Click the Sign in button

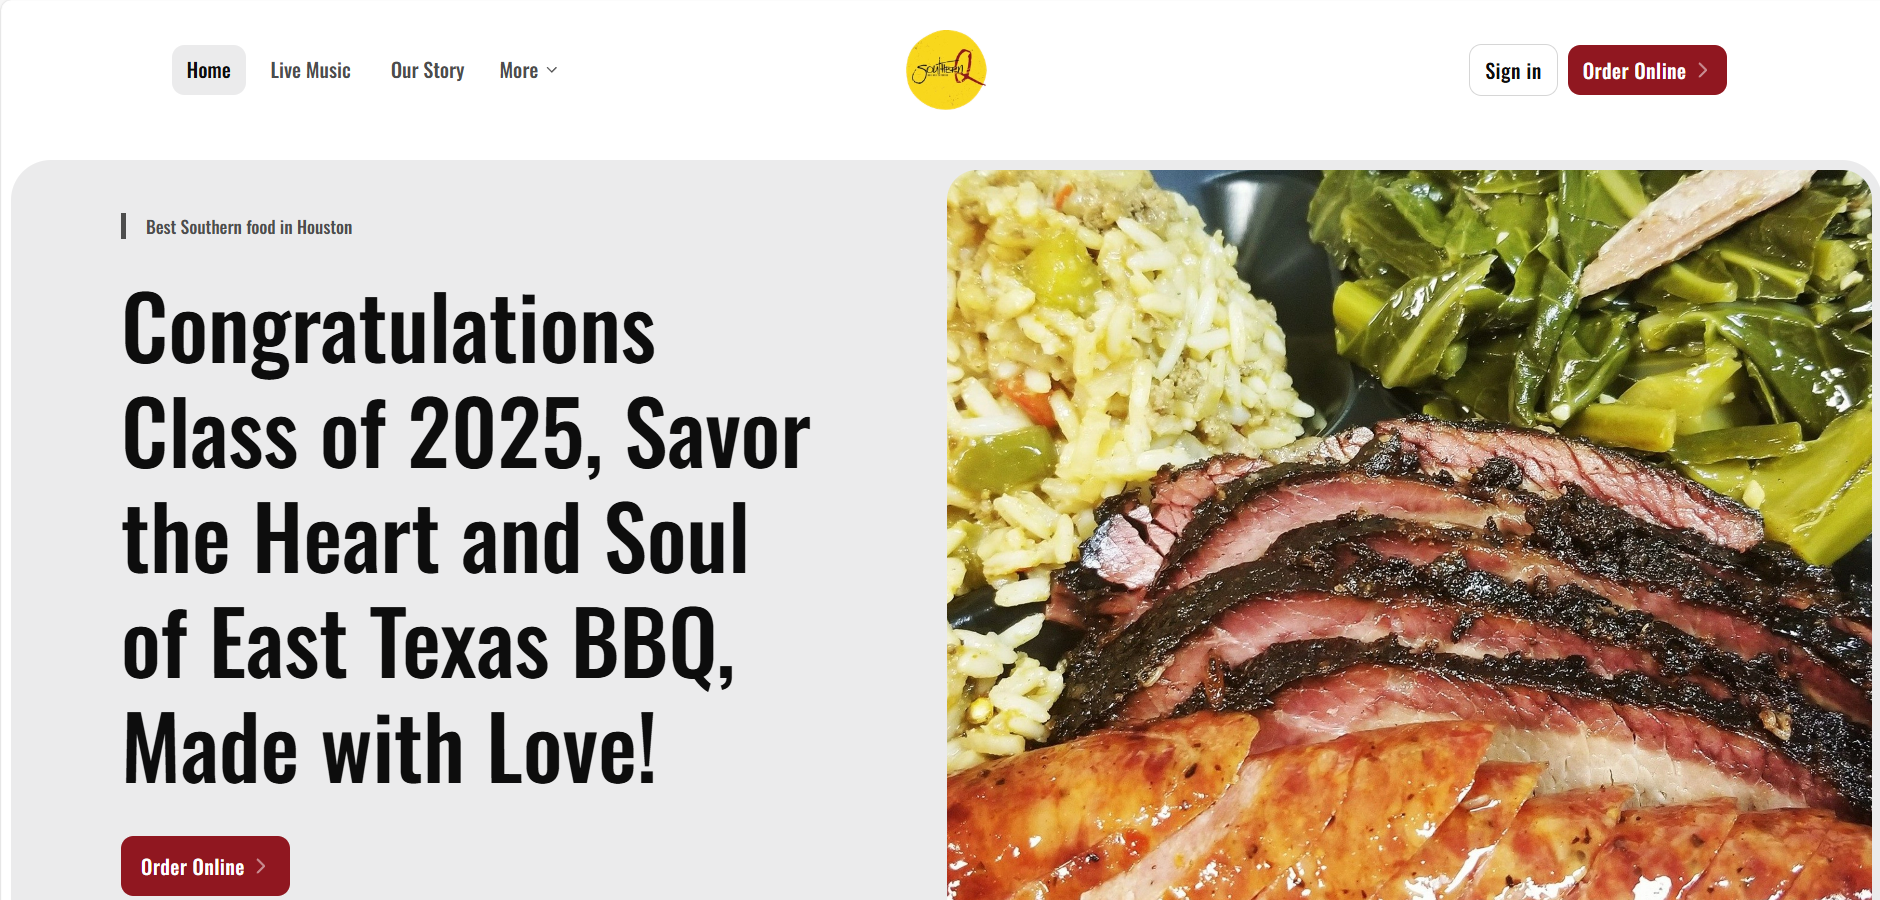click(1513, 70)
